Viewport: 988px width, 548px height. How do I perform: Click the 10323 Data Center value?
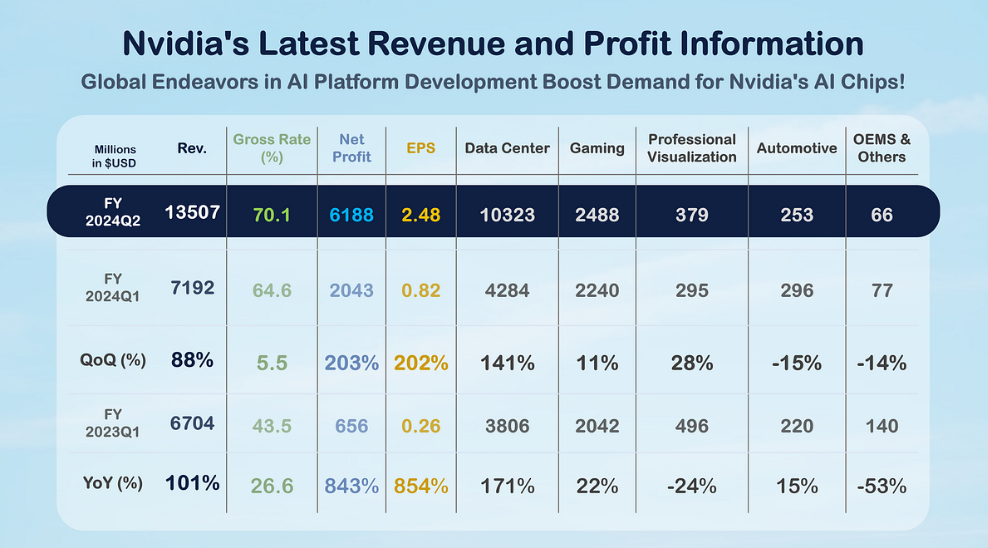[507, 215]
